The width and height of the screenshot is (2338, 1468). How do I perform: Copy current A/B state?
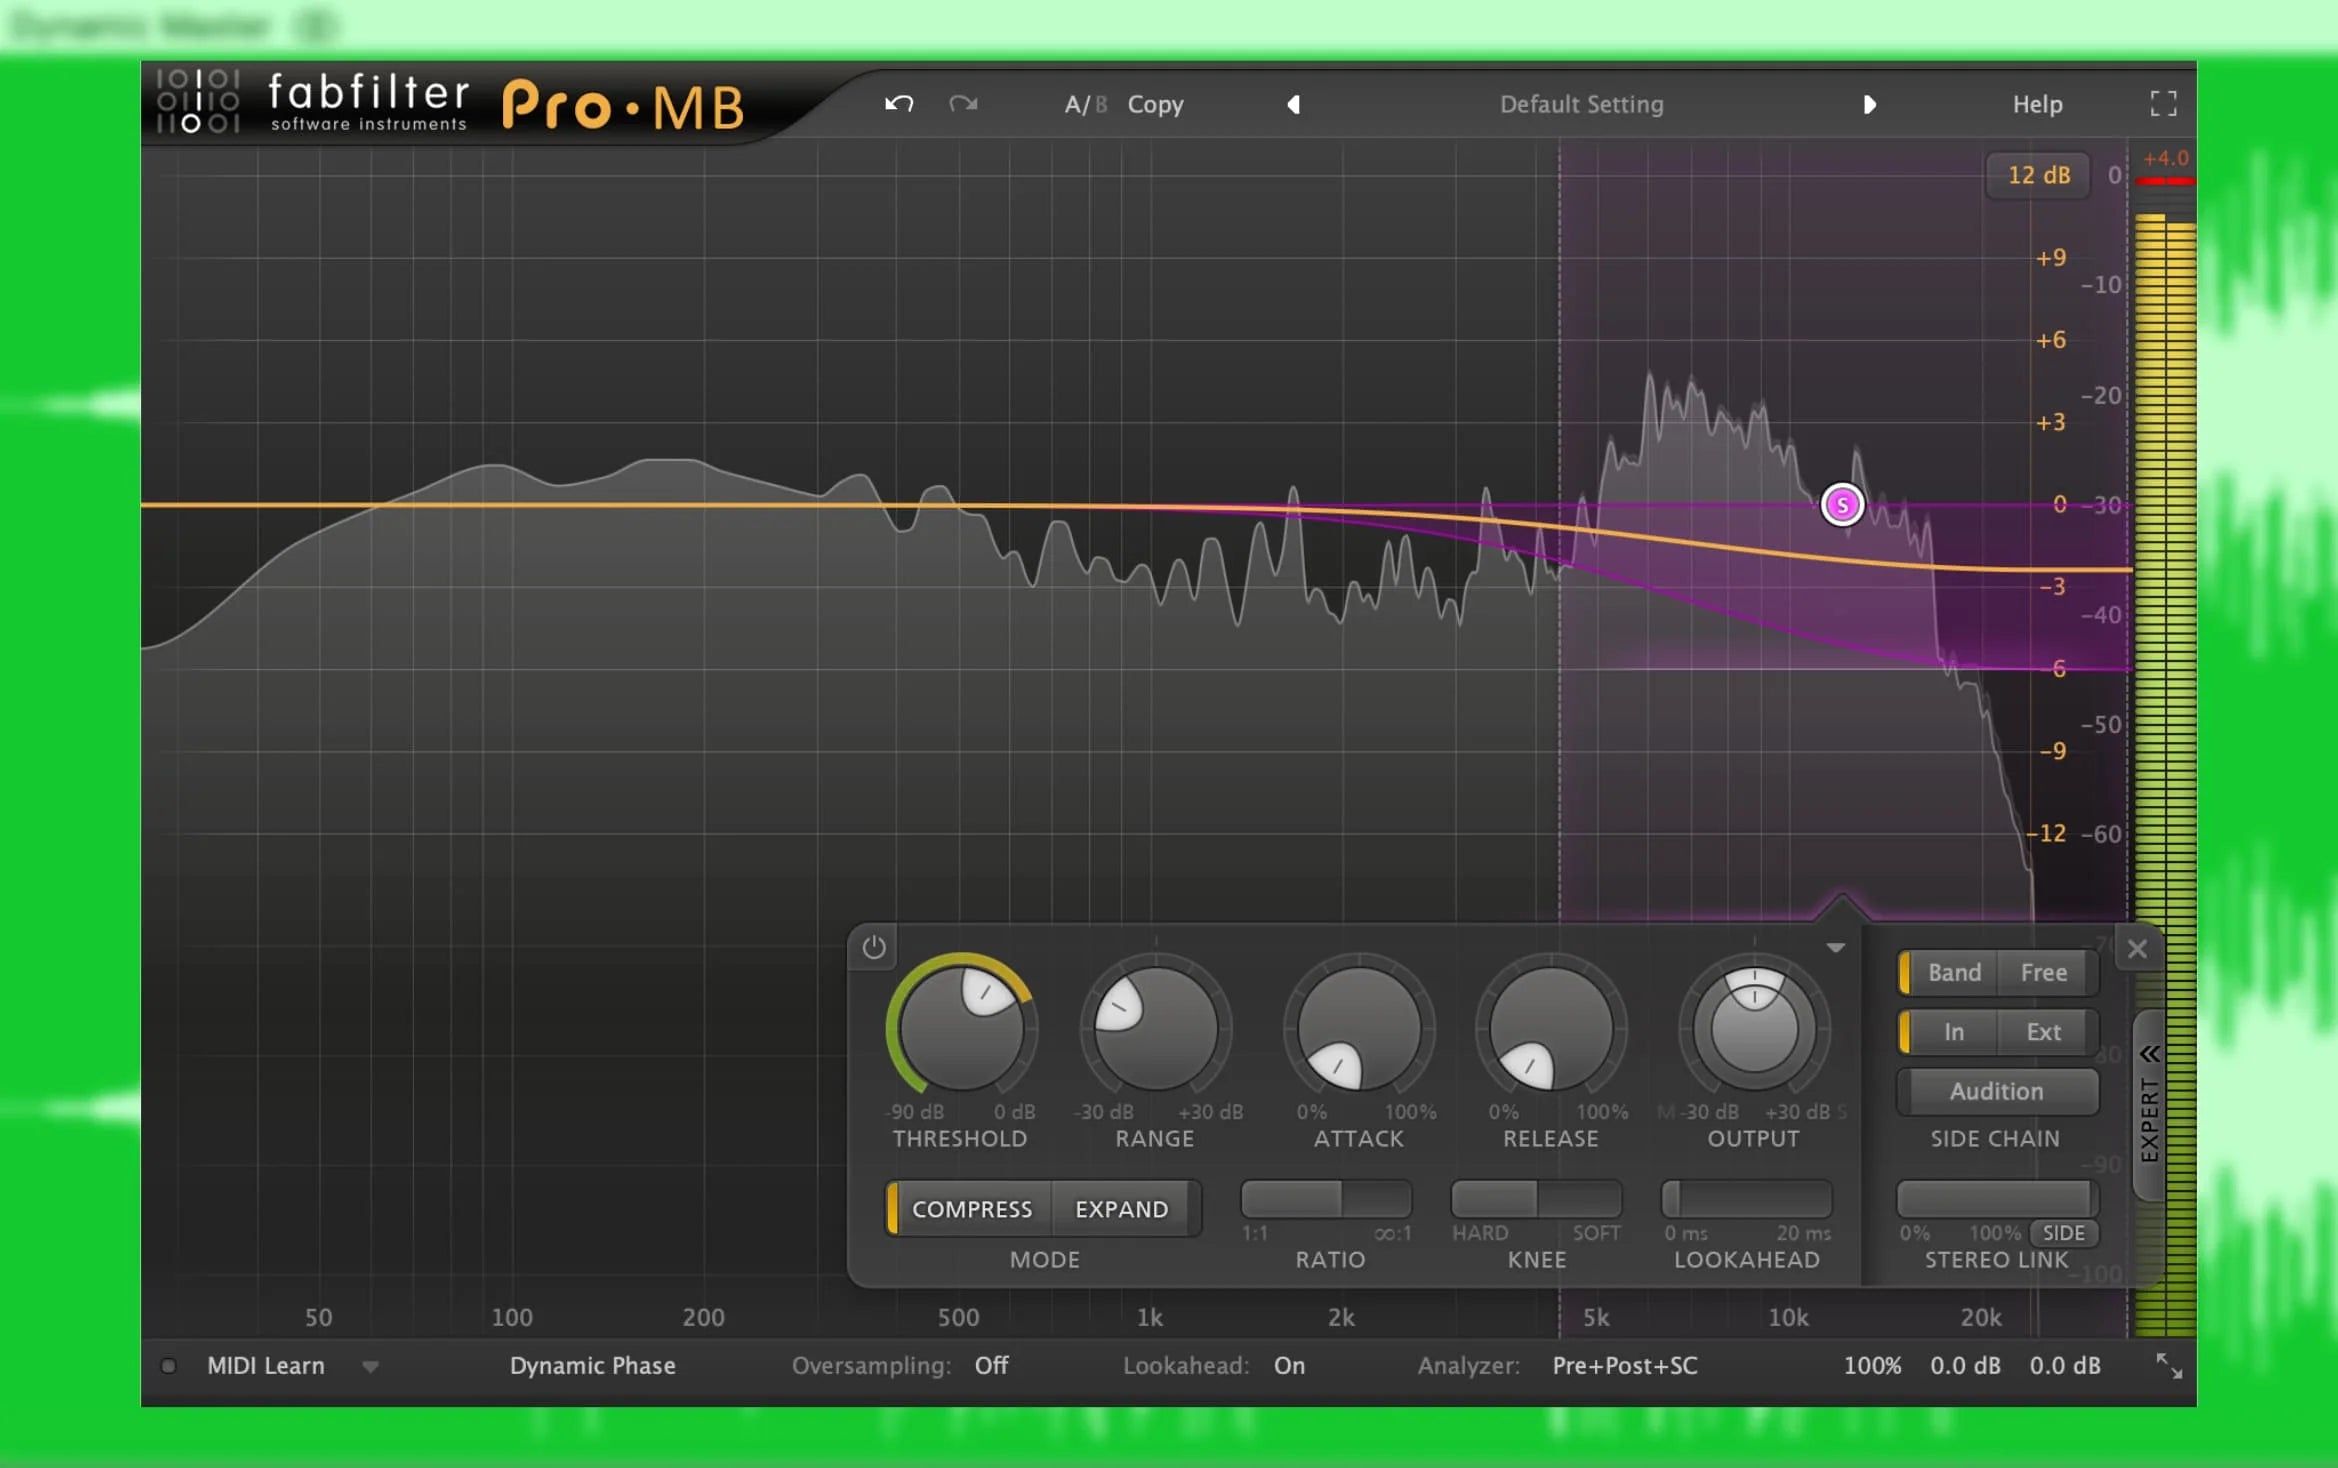[1155, 104]
